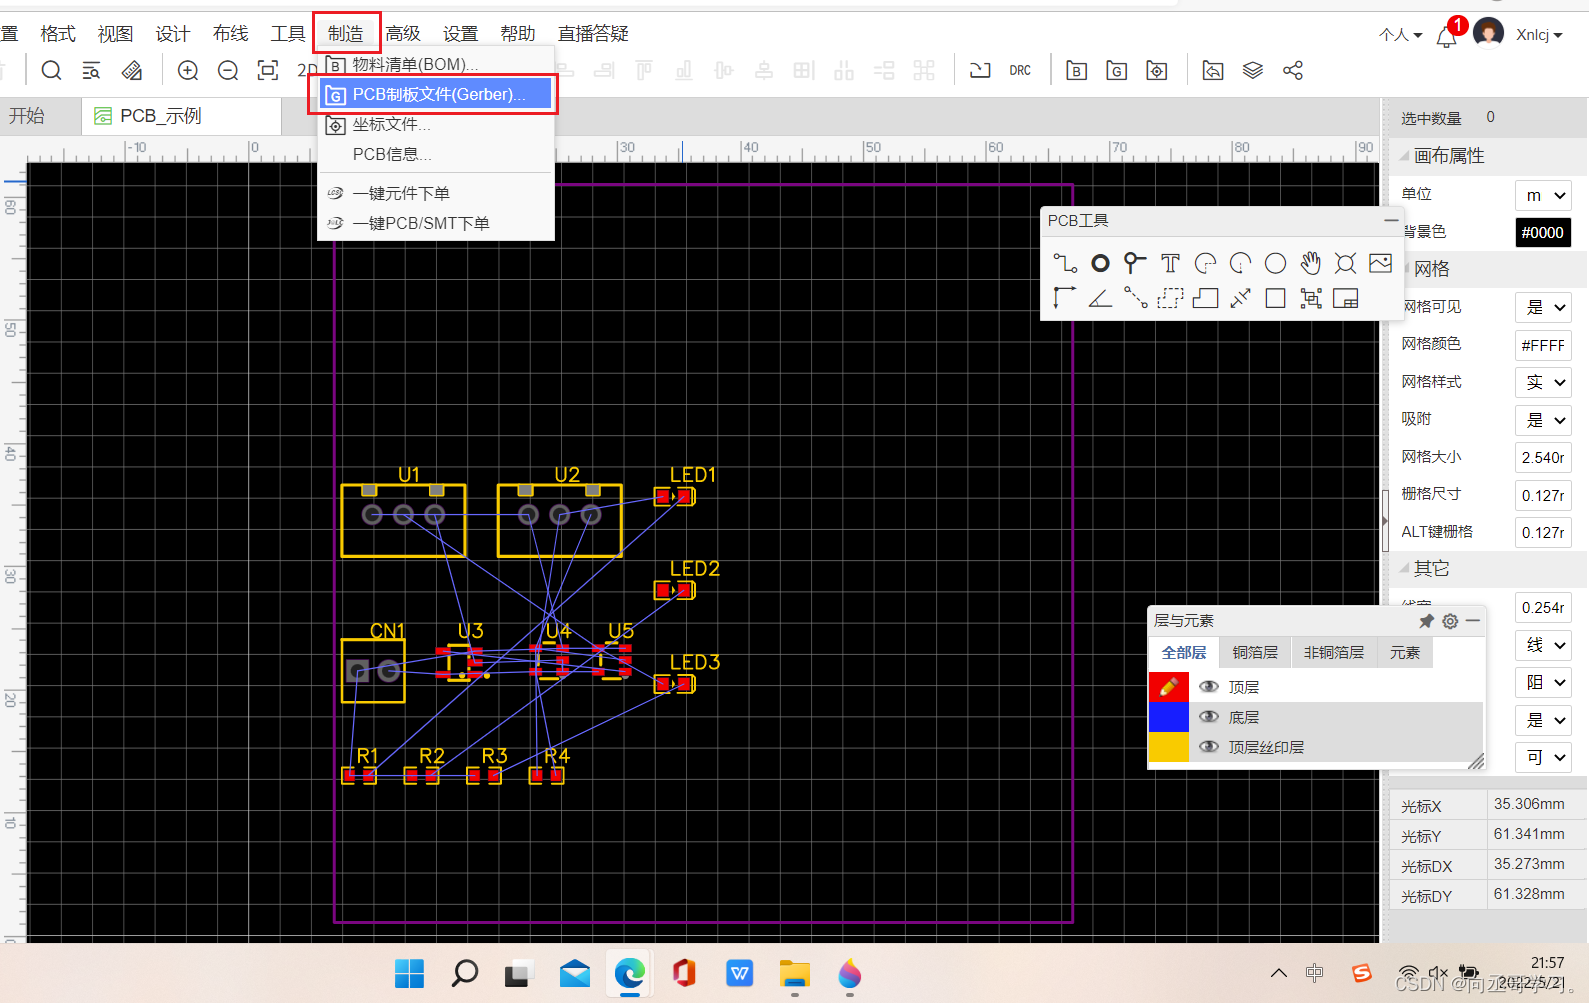Choose 一键PCB/SMT下单 menu entry
Viewport: 1589px width, 1003px height.
[435, 223]
